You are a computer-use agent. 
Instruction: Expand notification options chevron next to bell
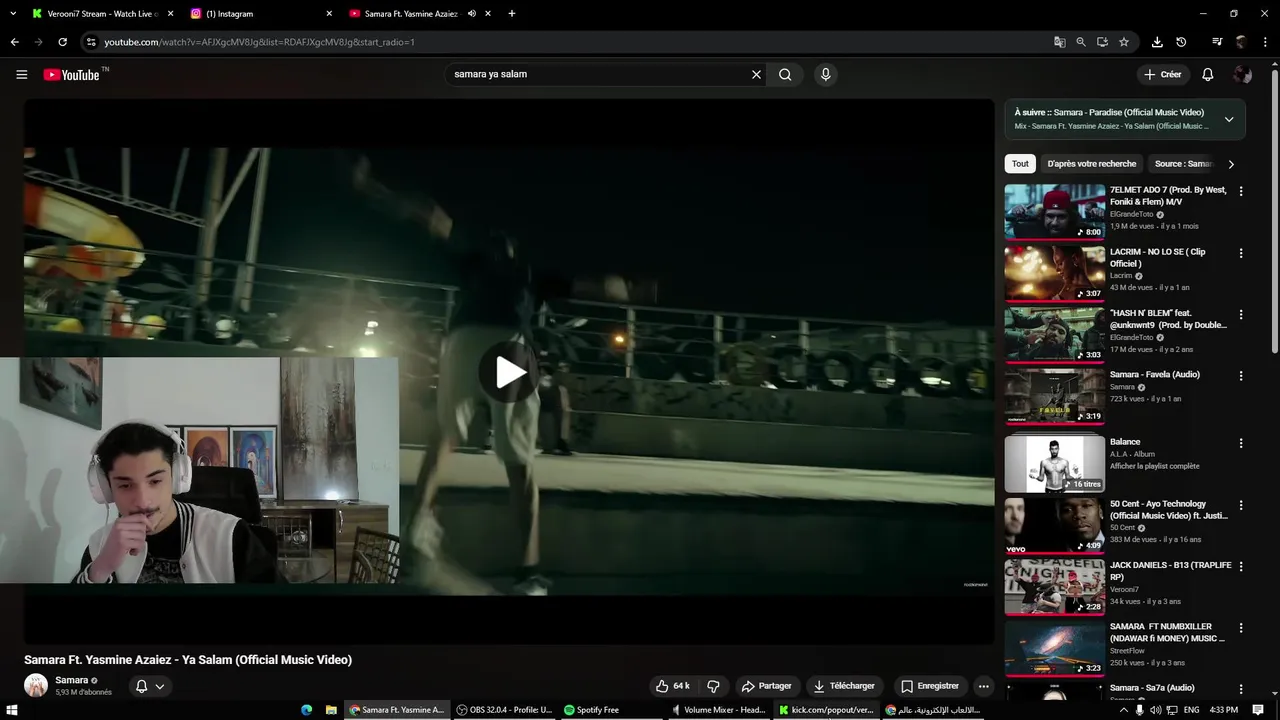coord(159,686)
